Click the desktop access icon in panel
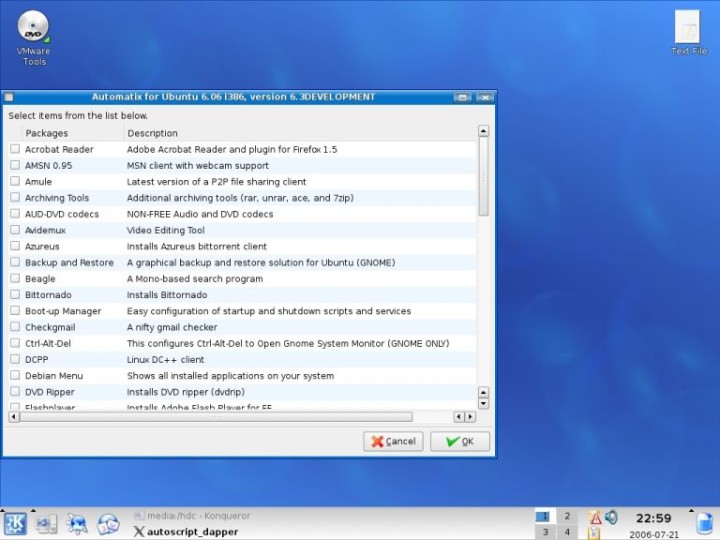 (x=46, y=524)
